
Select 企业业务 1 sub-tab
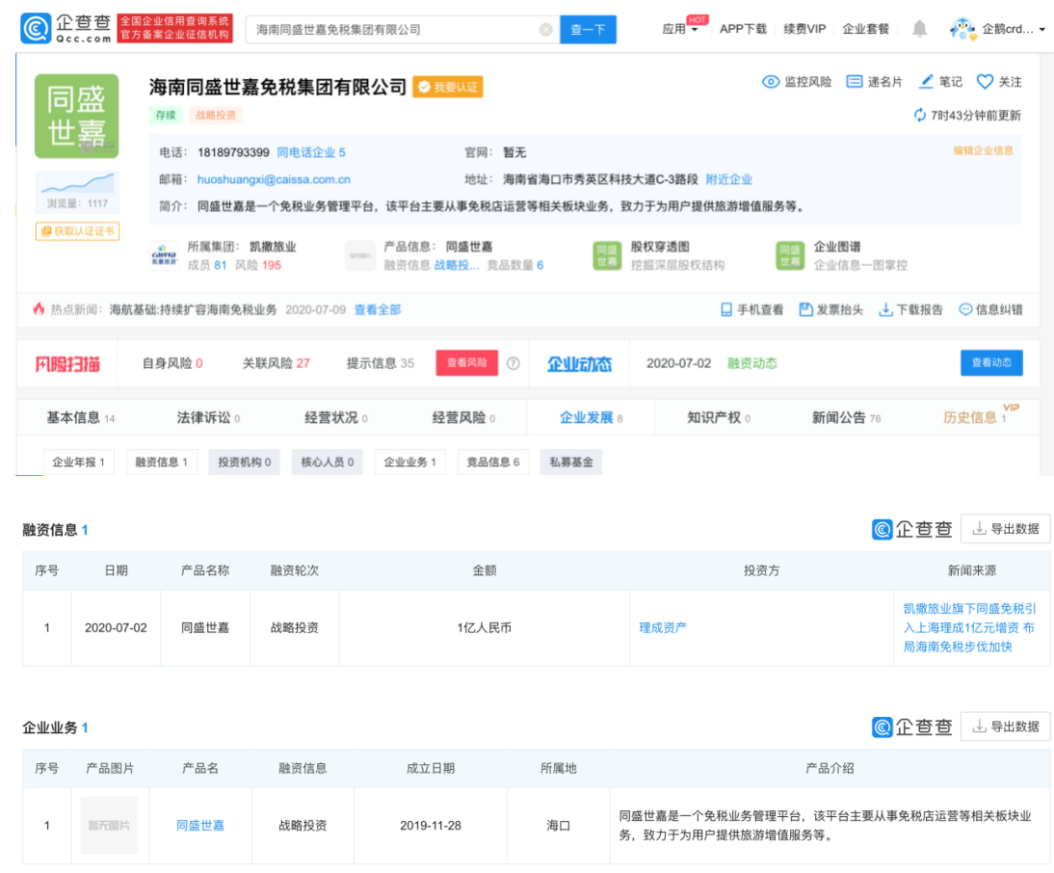pyautogui.click(x=410, y=462)
